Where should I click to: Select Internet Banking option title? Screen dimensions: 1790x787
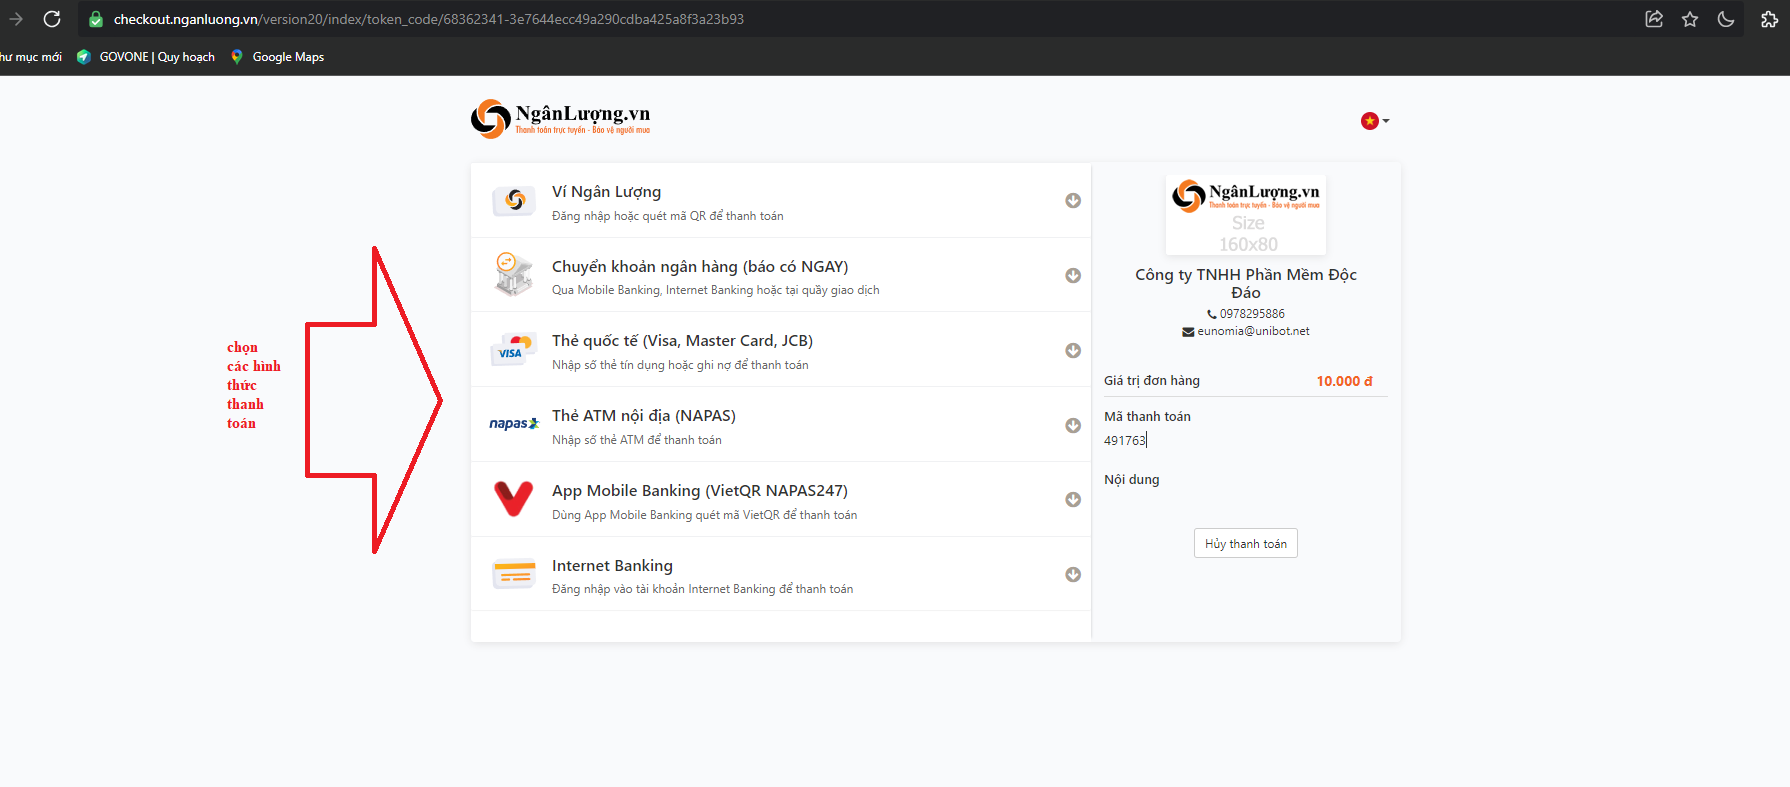click(x=612, y=566)
